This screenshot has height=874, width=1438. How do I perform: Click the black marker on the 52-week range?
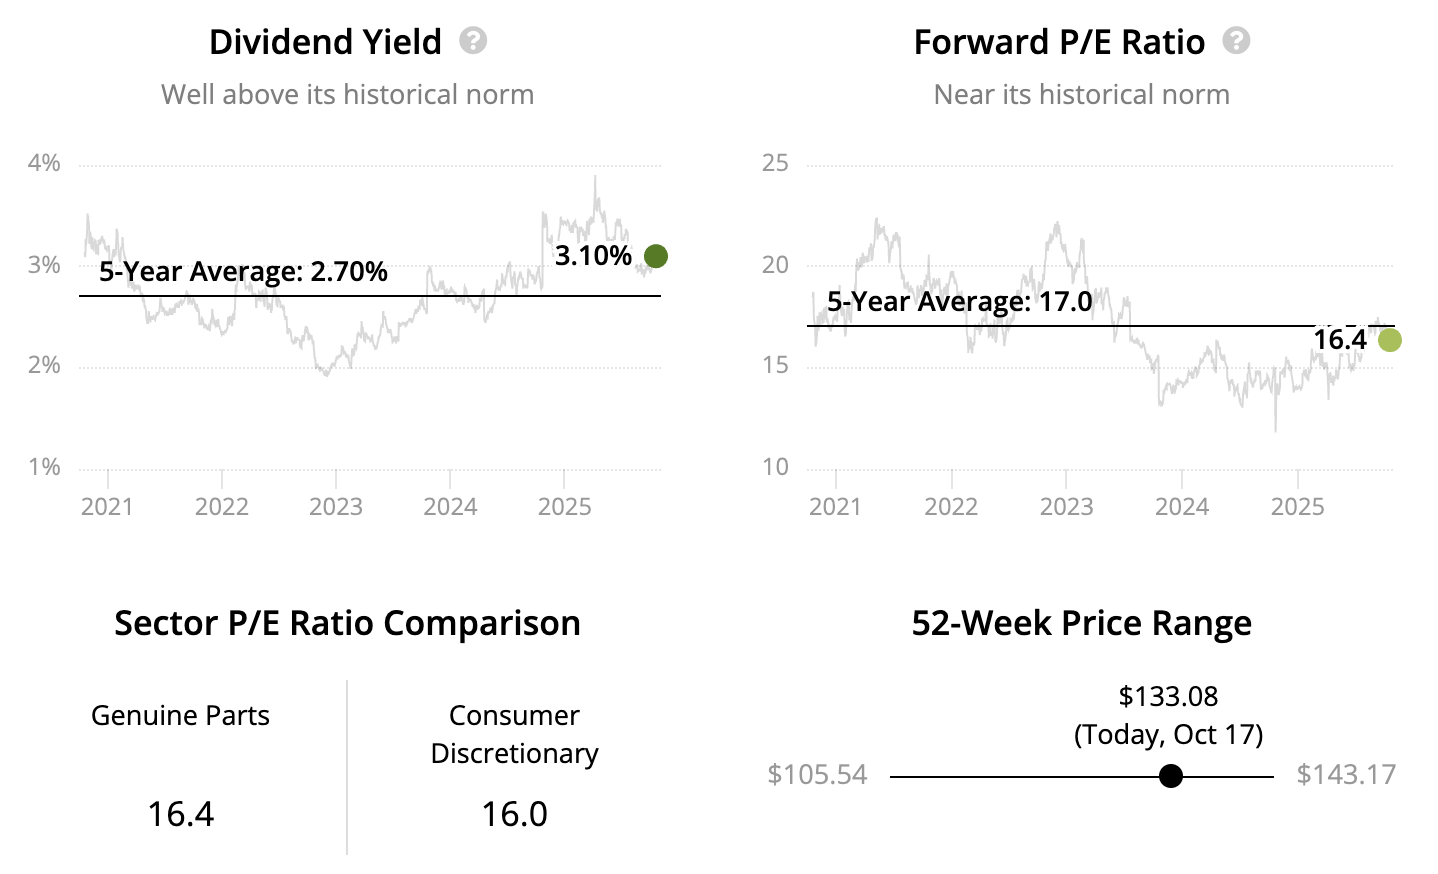[x=1171, y=776]
